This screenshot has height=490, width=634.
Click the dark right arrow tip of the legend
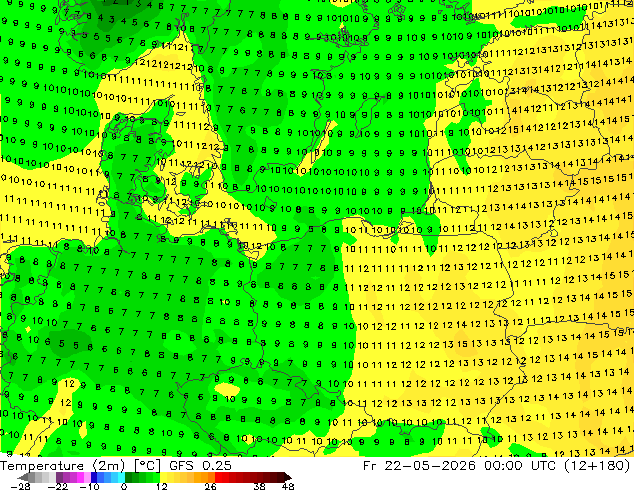coord(288,477)
